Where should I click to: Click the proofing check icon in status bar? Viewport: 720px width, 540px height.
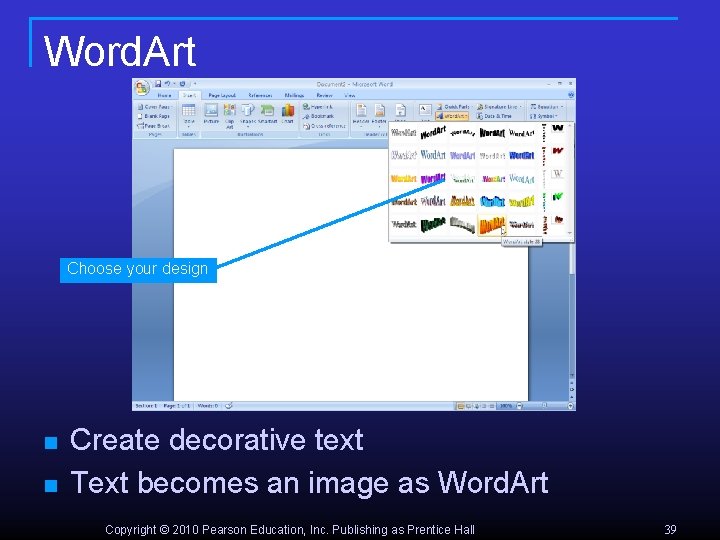229,405
